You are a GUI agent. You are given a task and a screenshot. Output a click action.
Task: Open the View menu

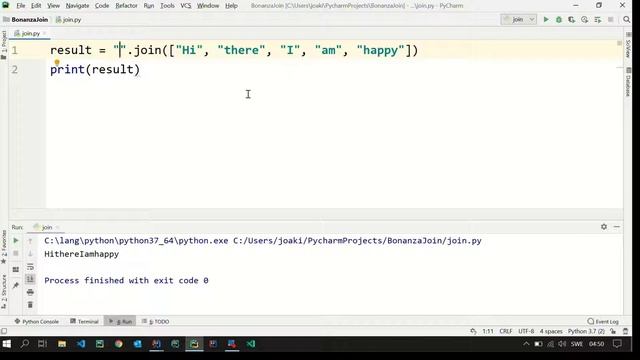coord(53,6)
